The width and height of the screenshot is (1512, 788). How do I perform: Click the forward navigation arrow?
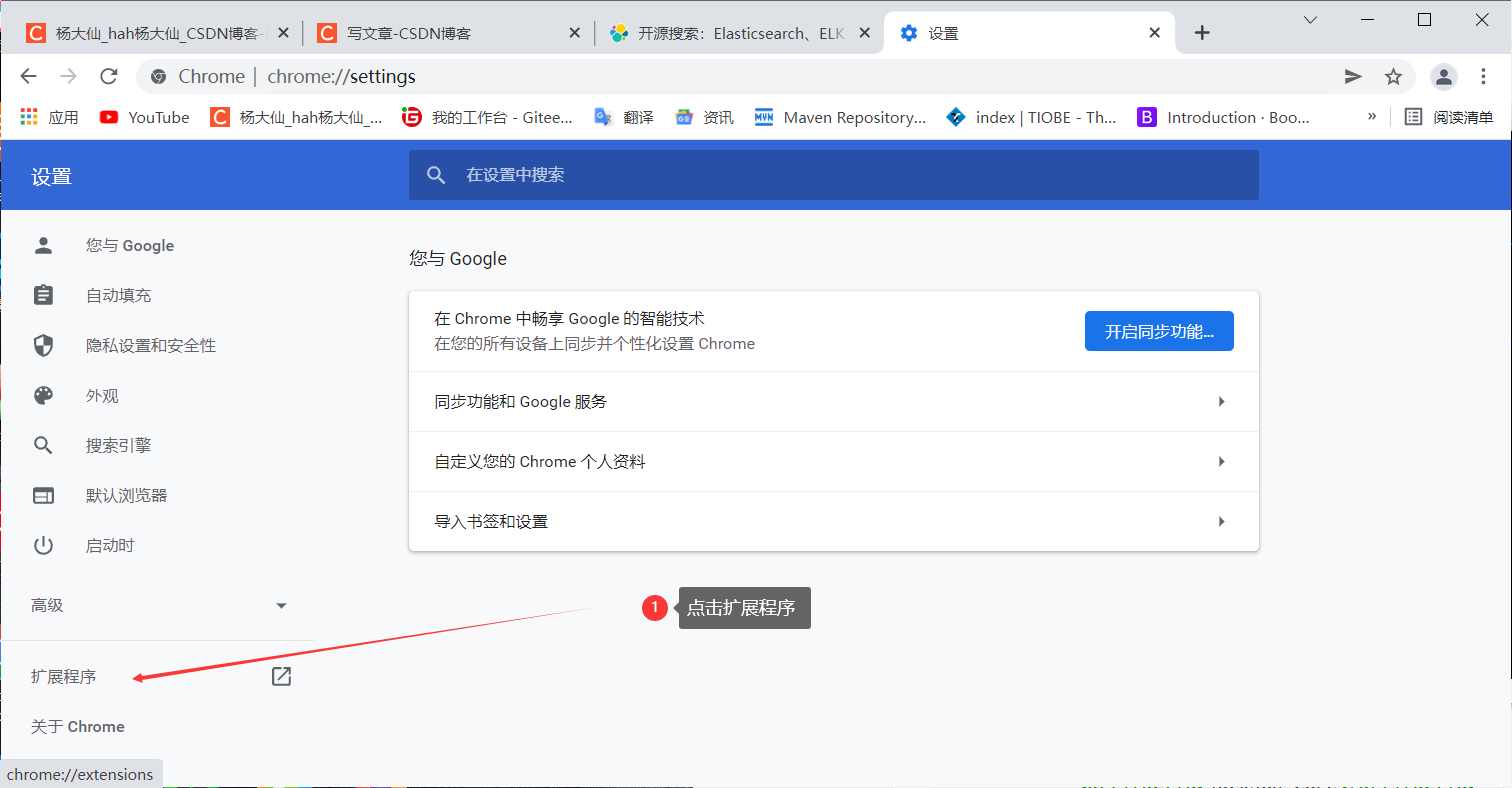[68, 77]
